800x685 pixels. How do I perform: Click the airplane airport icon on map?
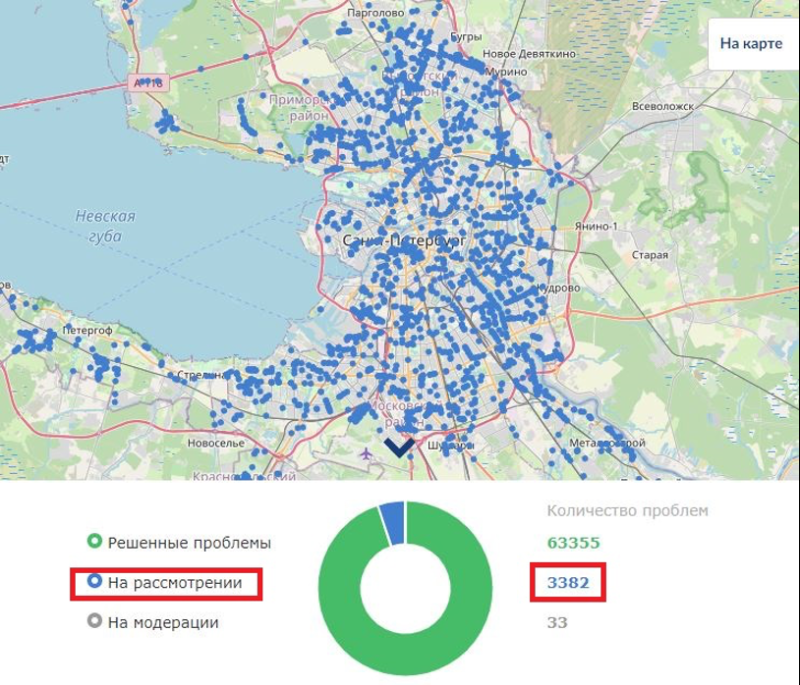tap(365, 453)
